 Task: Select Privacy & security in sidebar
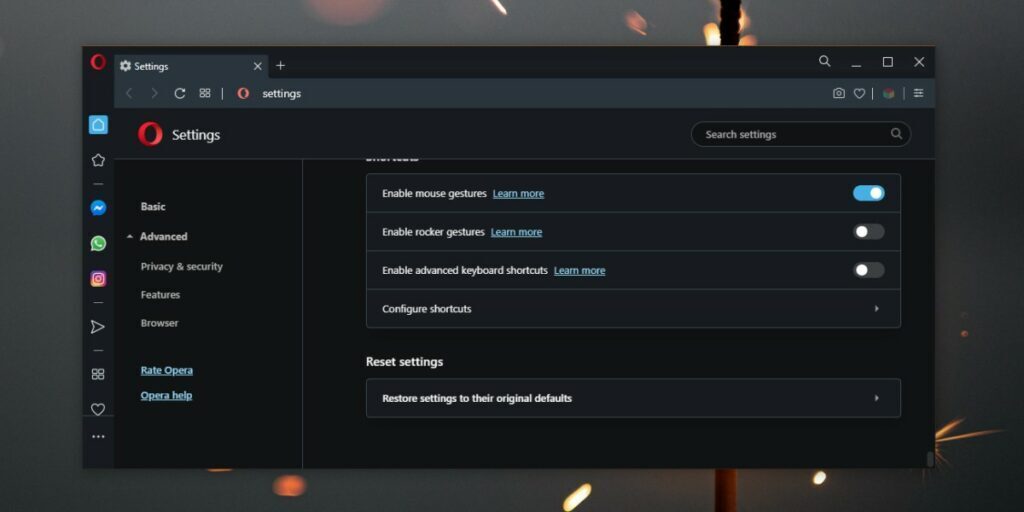[x=181, y=267]
